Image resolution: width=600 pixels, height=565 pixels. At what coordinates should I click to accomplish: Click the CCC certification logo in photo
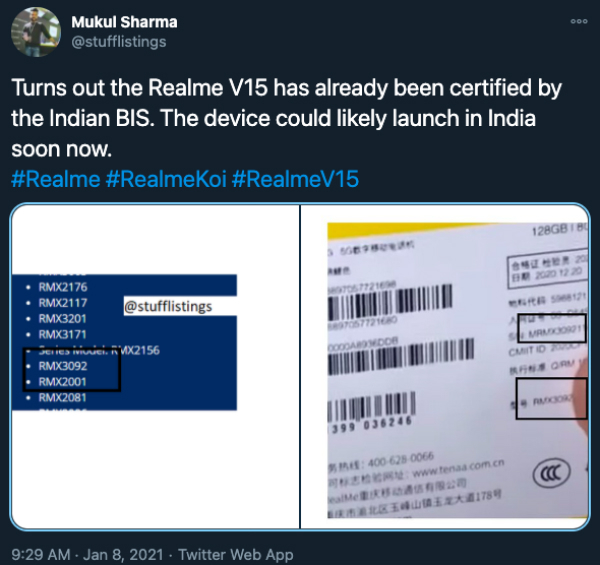(x=551, y=474)
